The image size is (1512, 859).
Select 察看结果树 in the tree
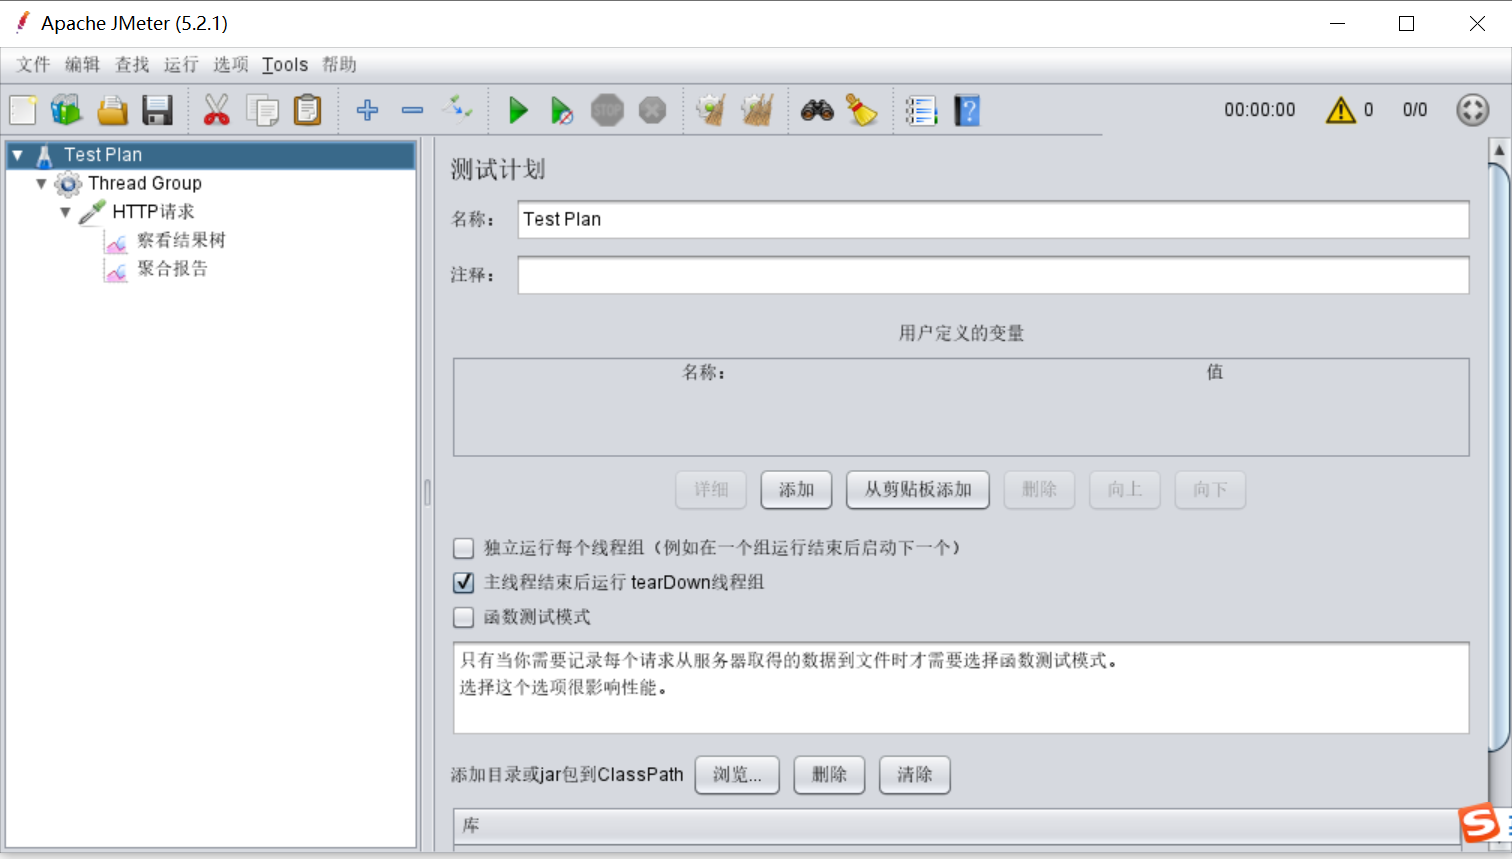181,240
